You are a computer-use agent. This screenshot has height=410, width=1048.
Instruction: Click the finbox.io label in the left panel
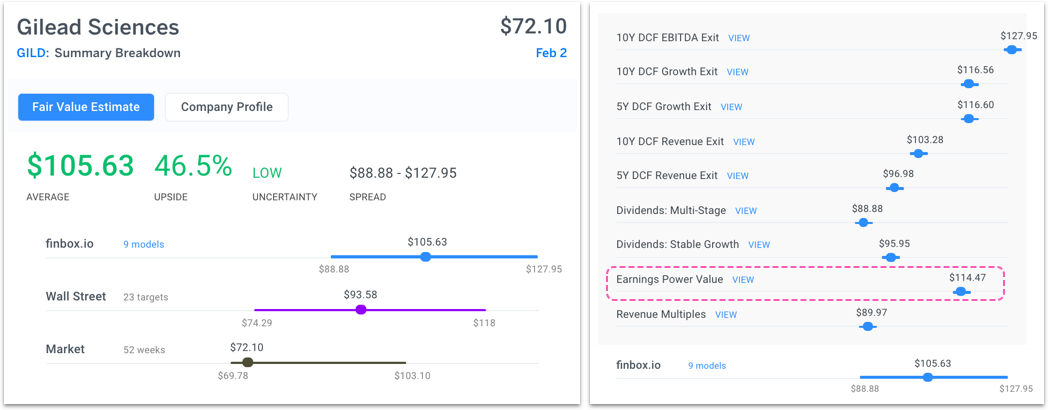(70, 244)
